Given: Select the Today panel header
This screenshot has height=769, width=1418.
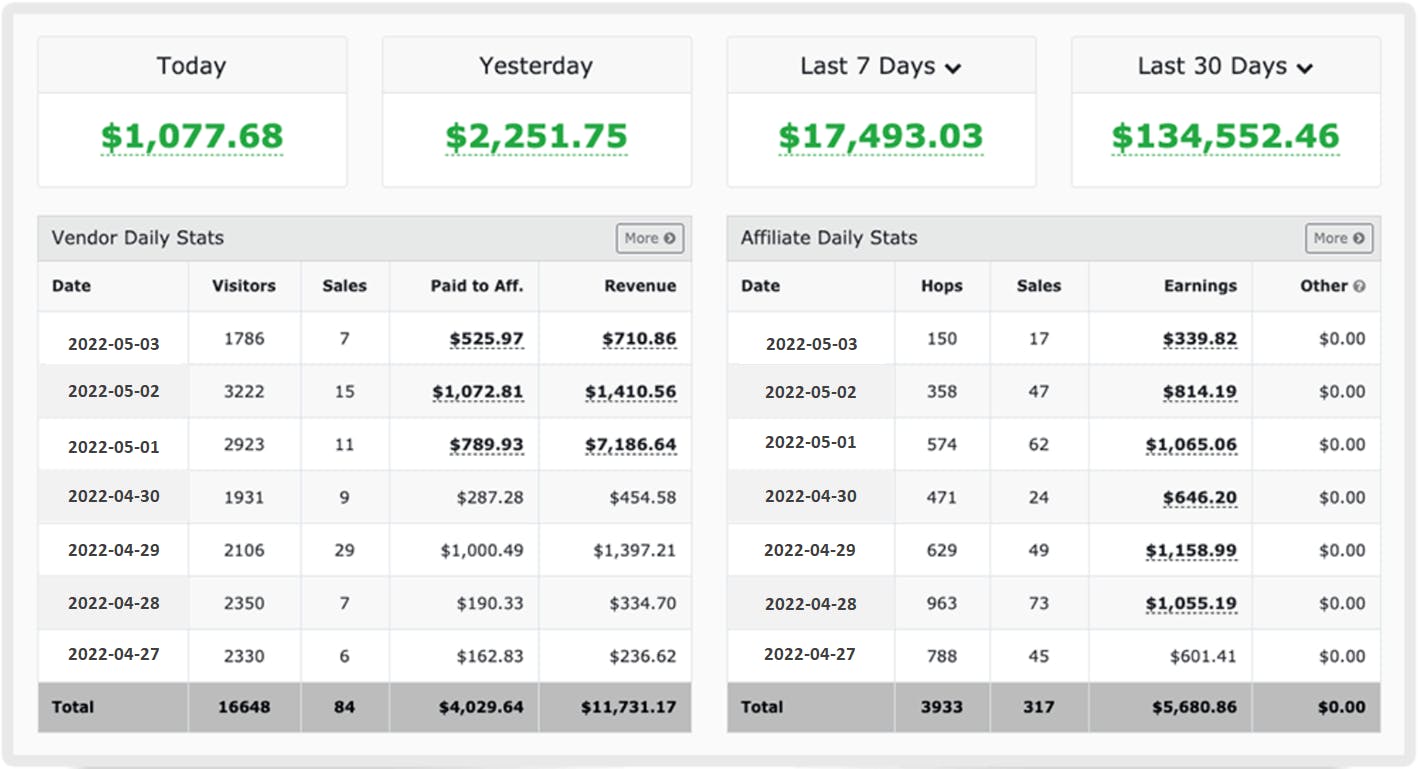Looking at the screenshot, I should (192, 66).
